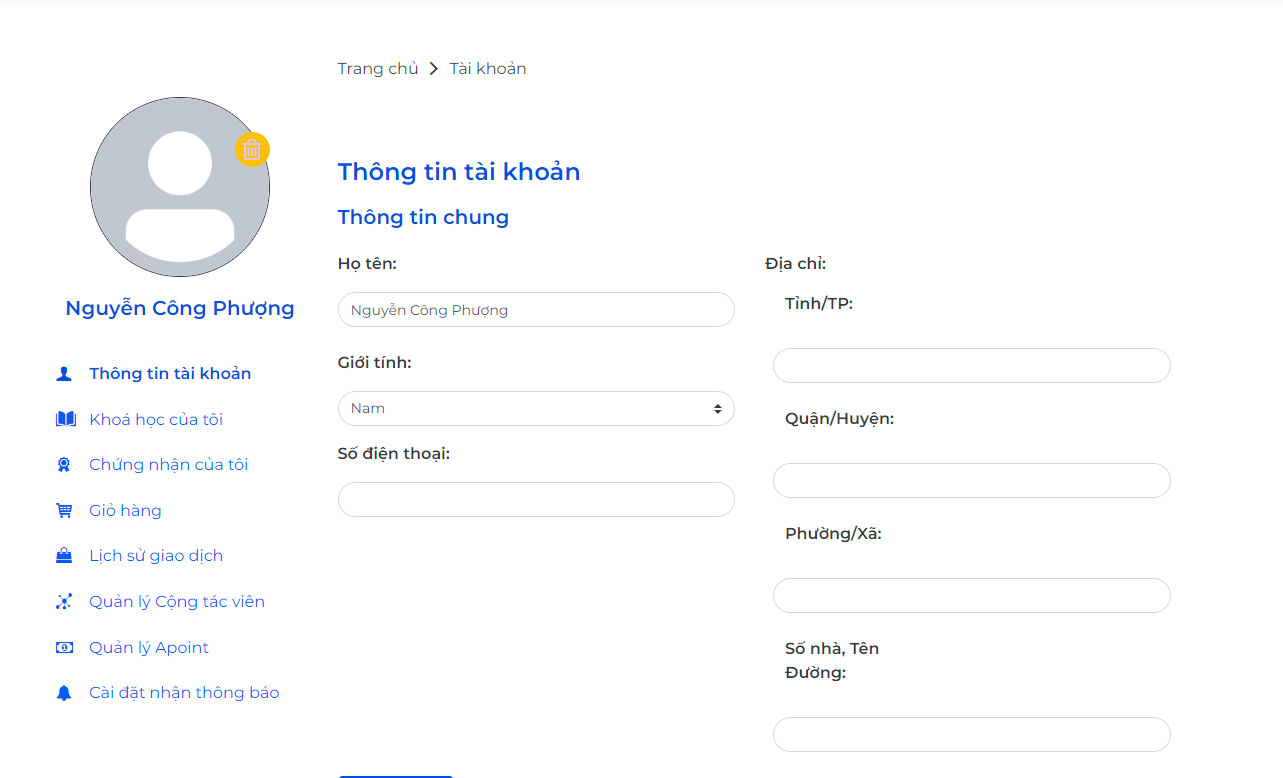The image size is (1283, 778).
Task: Click the Tỉnh/TP input field
Action: (x=972, y=366)
